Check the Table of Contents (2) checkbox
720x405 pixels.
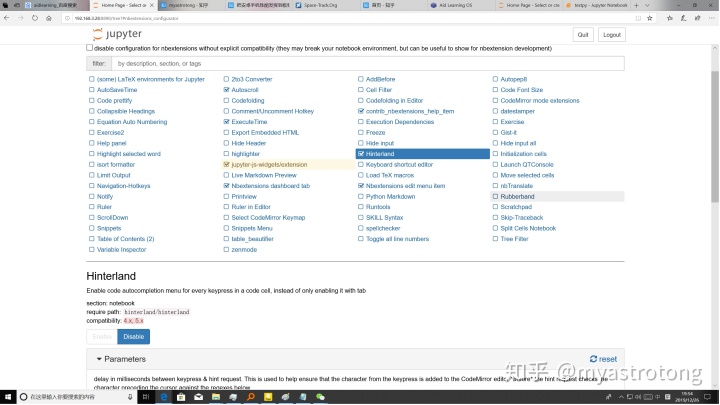coord(92,239)
